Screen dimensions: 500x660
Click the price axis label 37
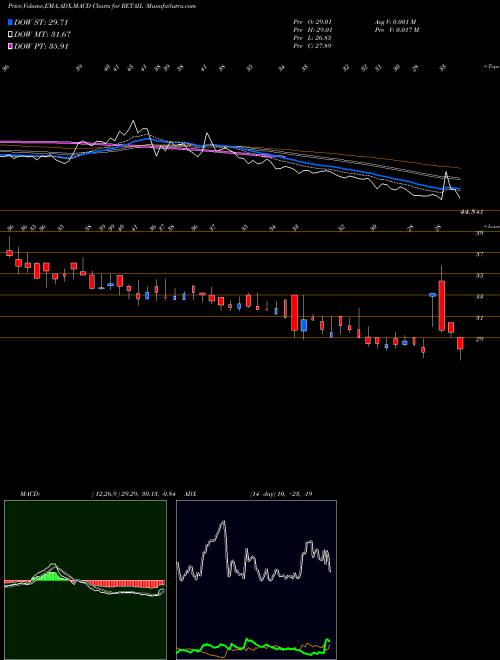pos(479,254)
